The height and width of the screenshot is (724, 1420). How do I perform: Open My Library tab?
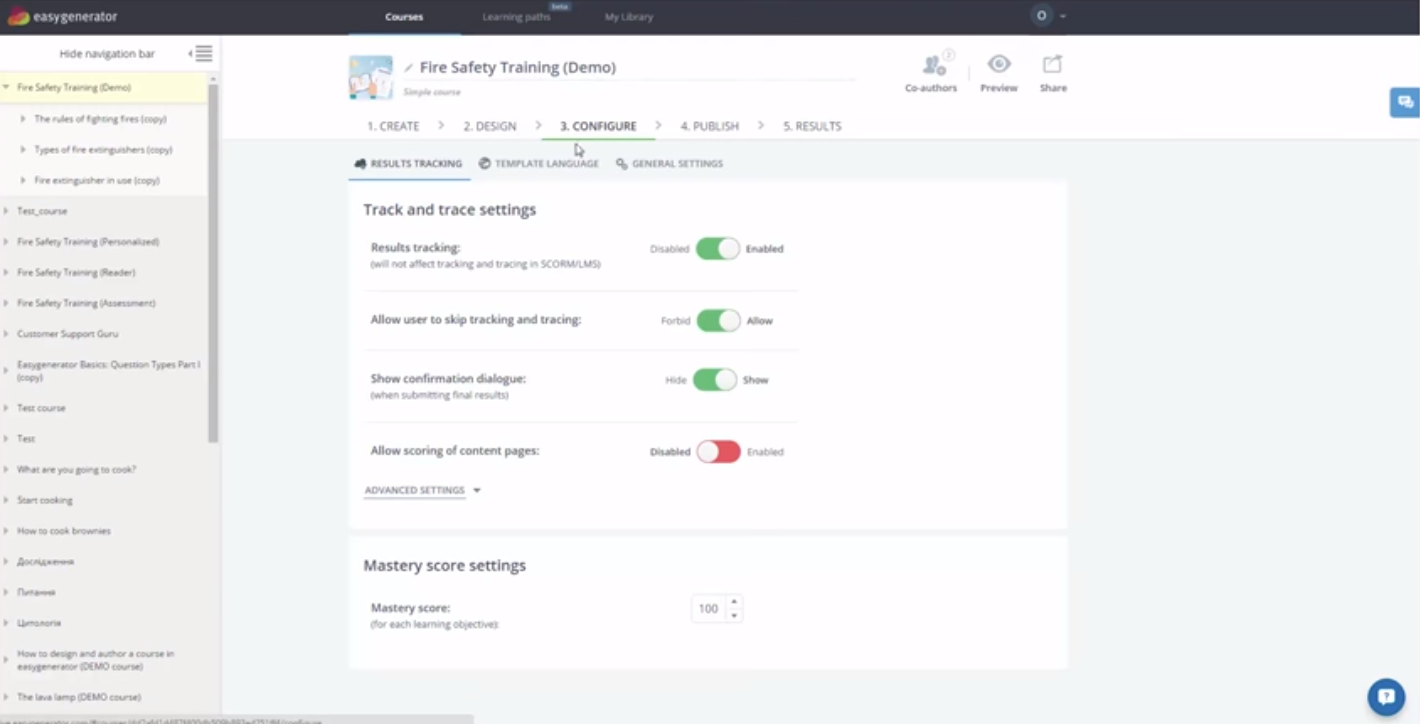629,17
